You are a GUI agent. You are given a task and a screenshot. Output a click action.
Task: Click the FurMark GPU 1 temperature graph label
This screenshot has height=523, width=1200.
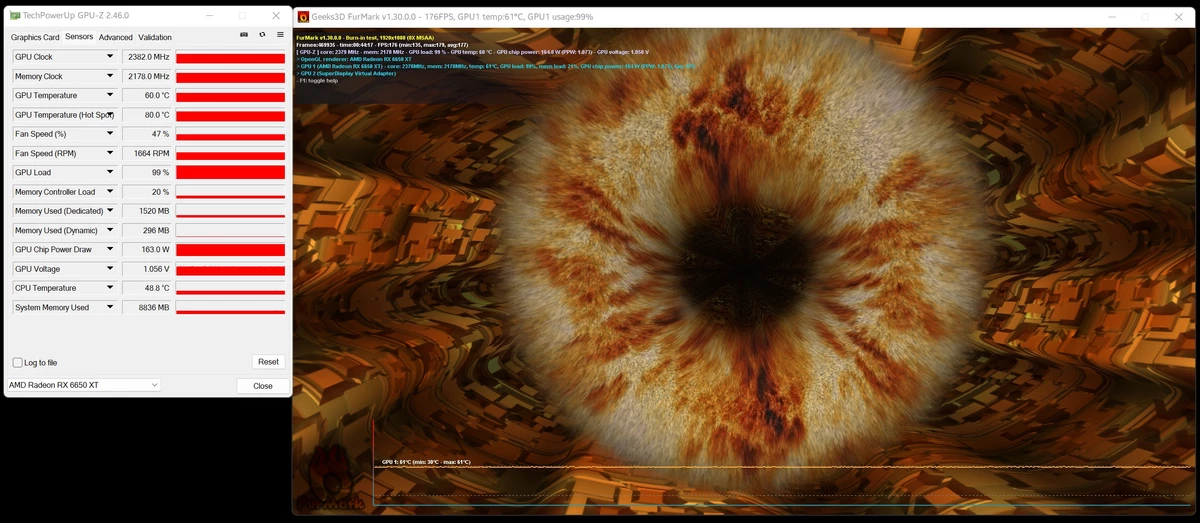pos(426,462)
